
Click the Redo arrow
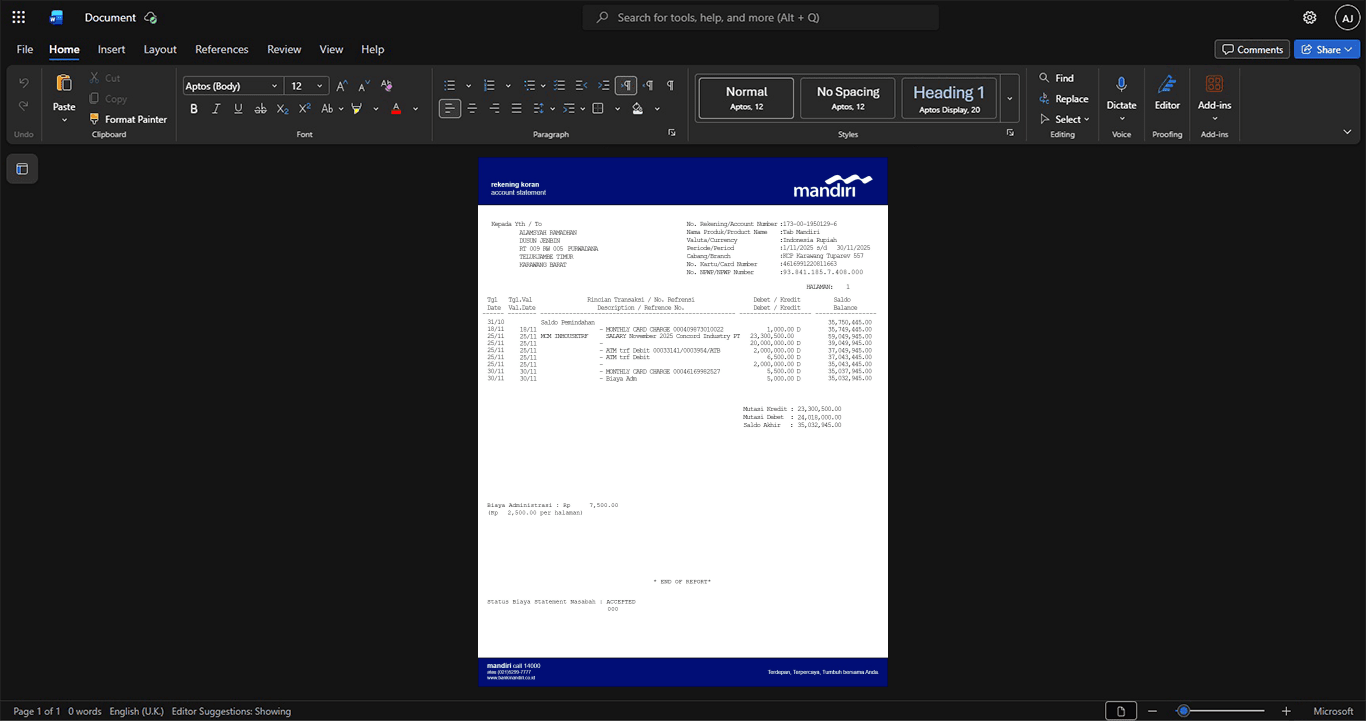pos(24,105)
